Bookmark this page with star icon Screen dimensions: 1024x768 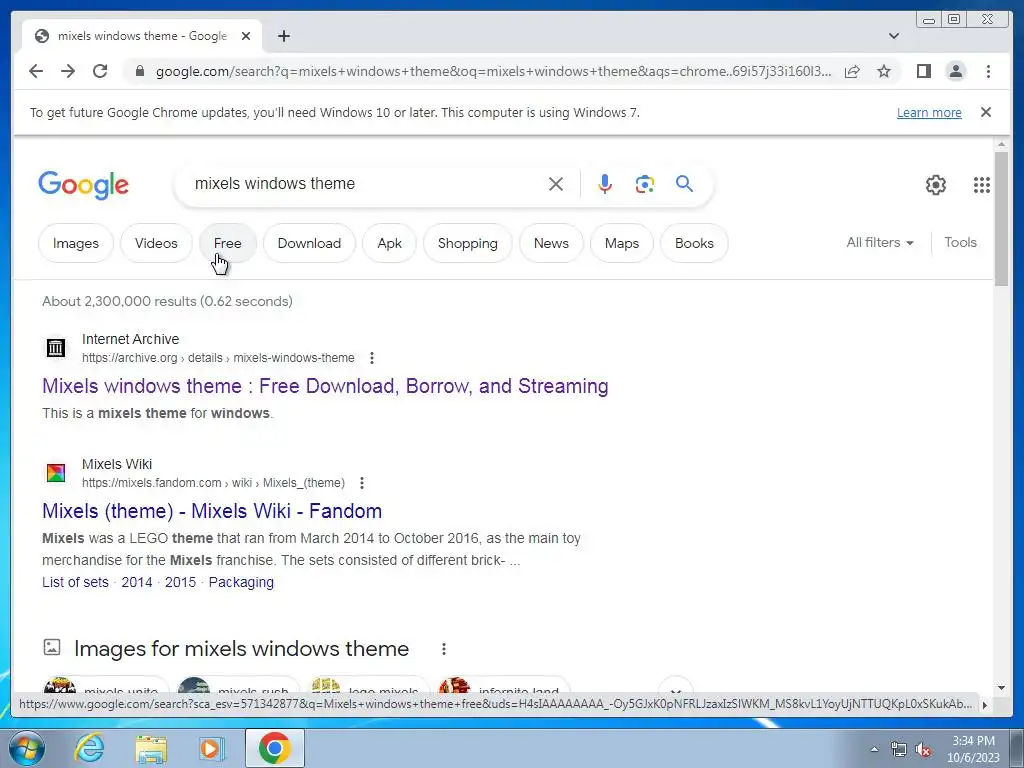click(884, 71)
